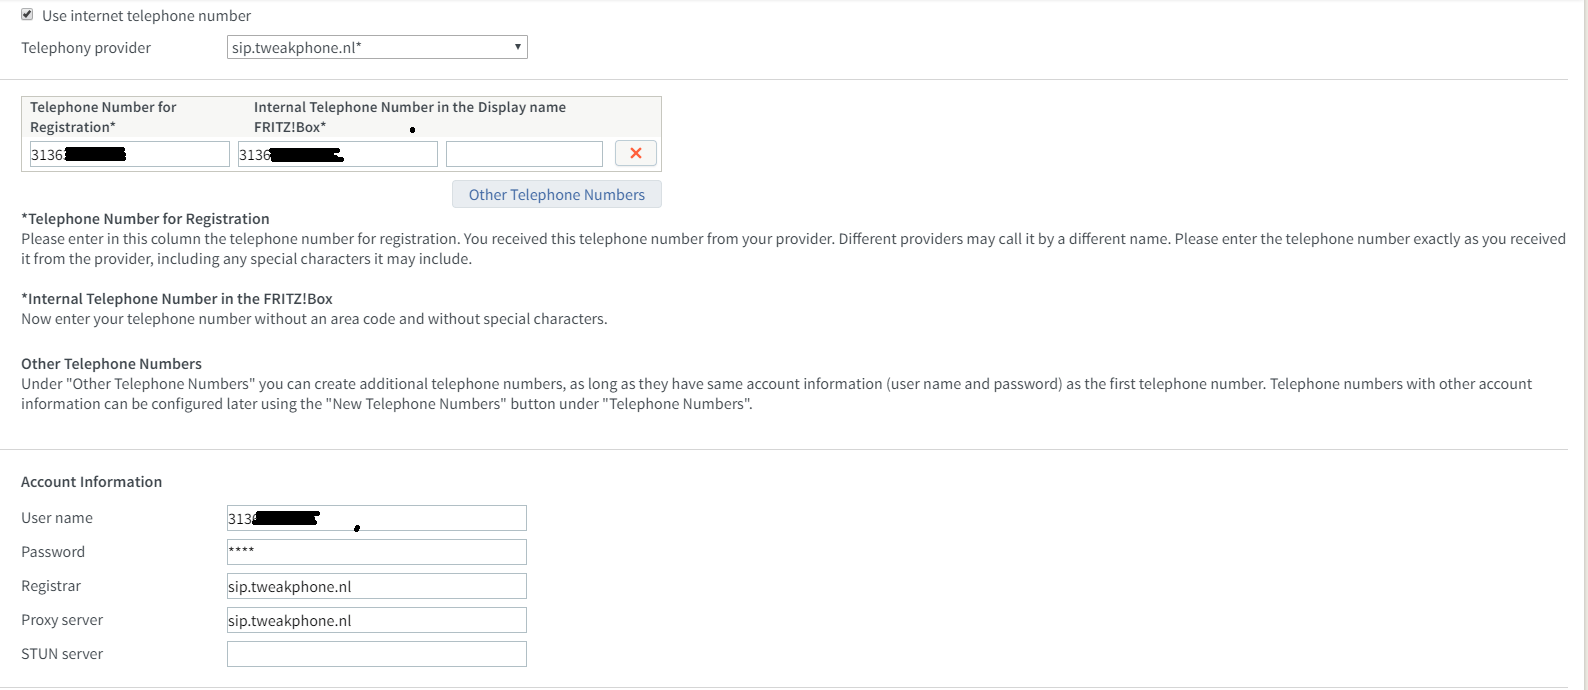Click the Use internet telephone number label text

click(146, 16)
